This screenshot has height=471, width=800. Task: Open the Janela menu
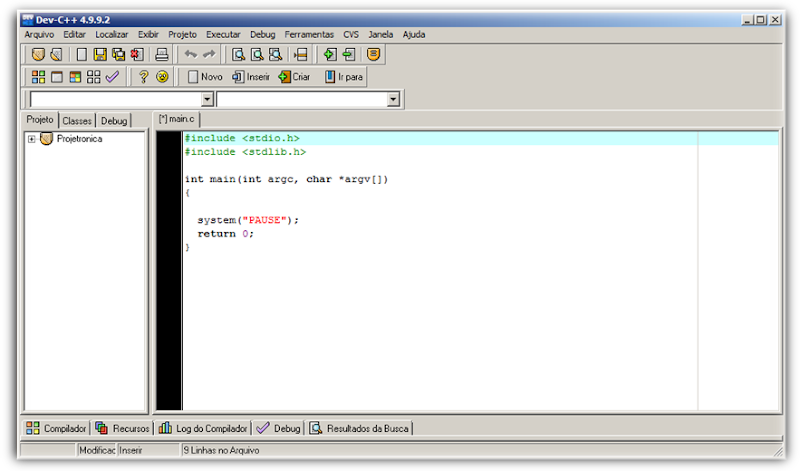click(x=381, y=34)
